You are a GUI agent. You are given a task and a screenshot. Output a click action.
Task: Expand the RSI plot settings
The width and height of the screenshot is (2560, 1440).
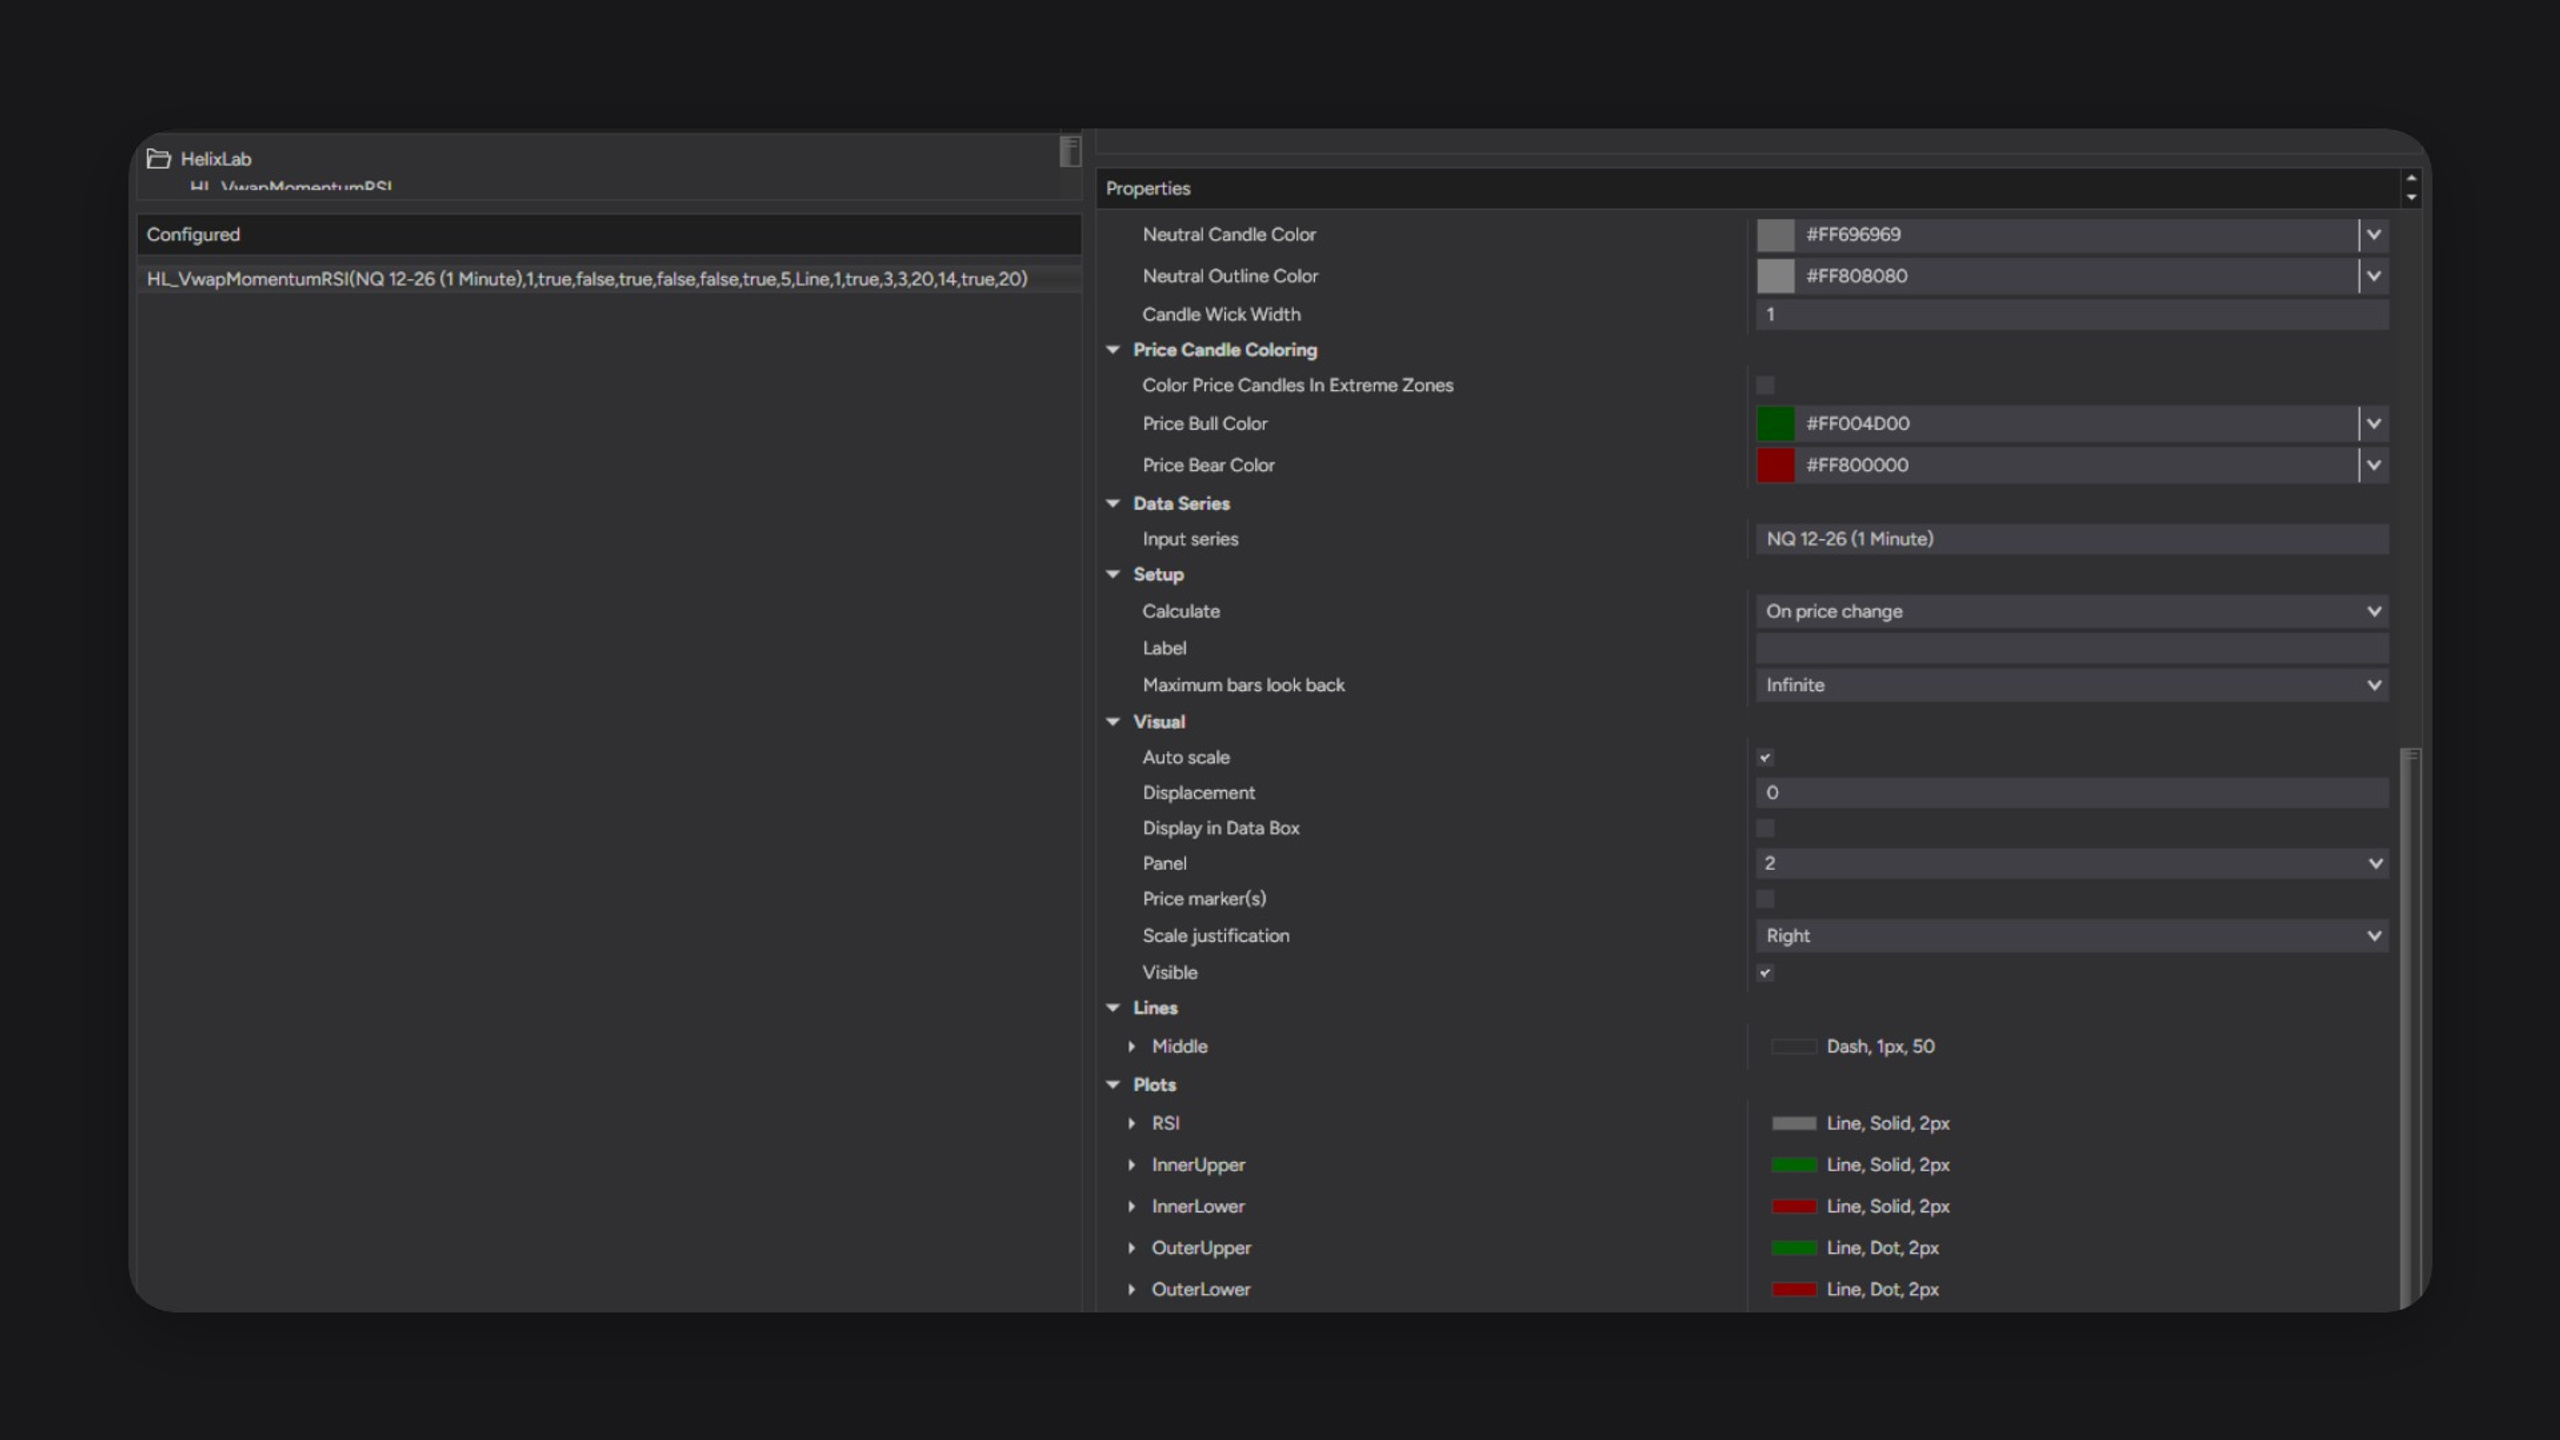pos(1132,1124)
